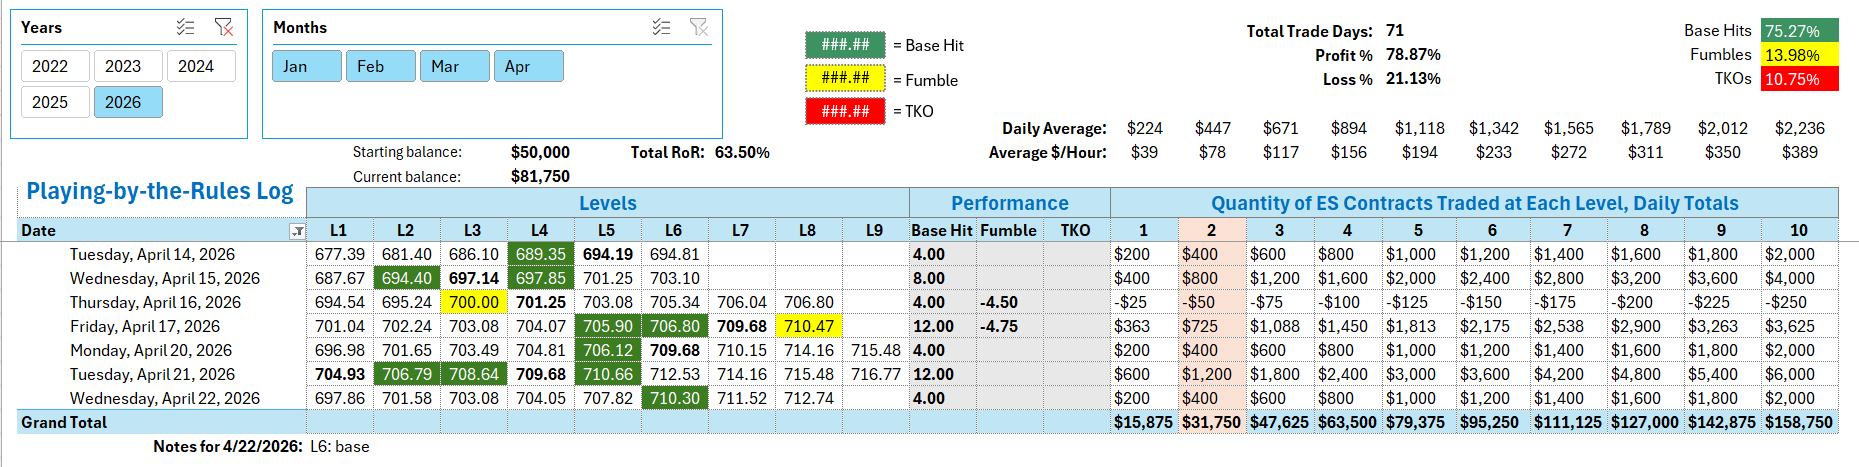The height and width of the screenshot is (467, 1859).
Task: Select the Grand Total row label
Action: 64,422
